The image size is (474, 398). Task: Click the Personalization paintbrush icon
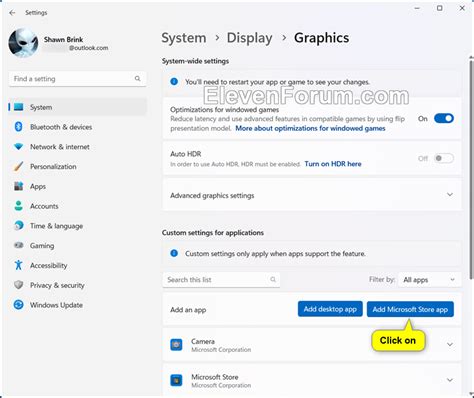tap(19, 166)
